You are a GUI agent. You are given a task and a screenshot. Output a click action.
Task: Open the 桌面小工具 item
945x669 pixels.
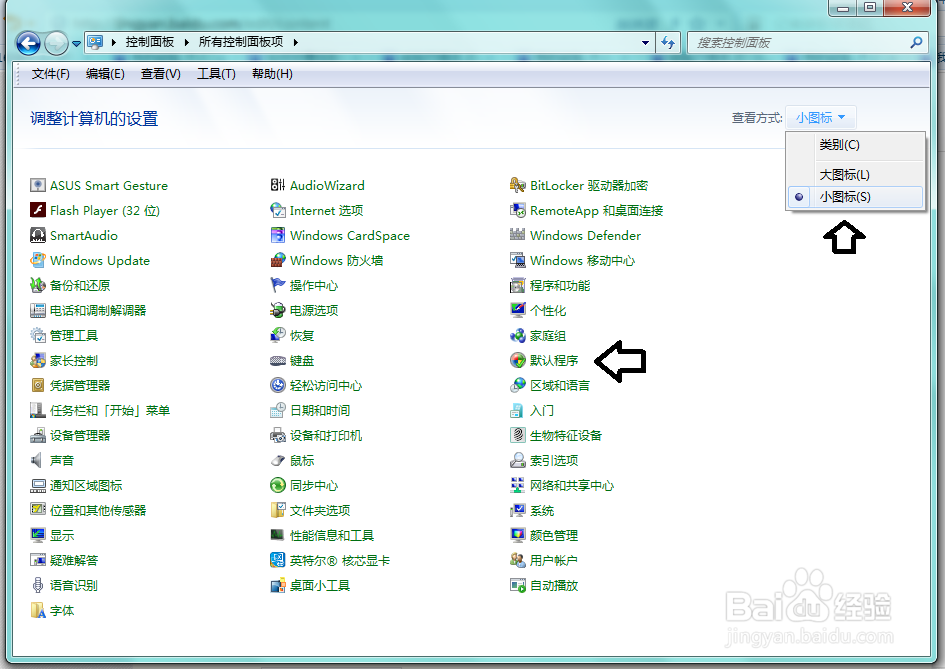coord(320,585)
